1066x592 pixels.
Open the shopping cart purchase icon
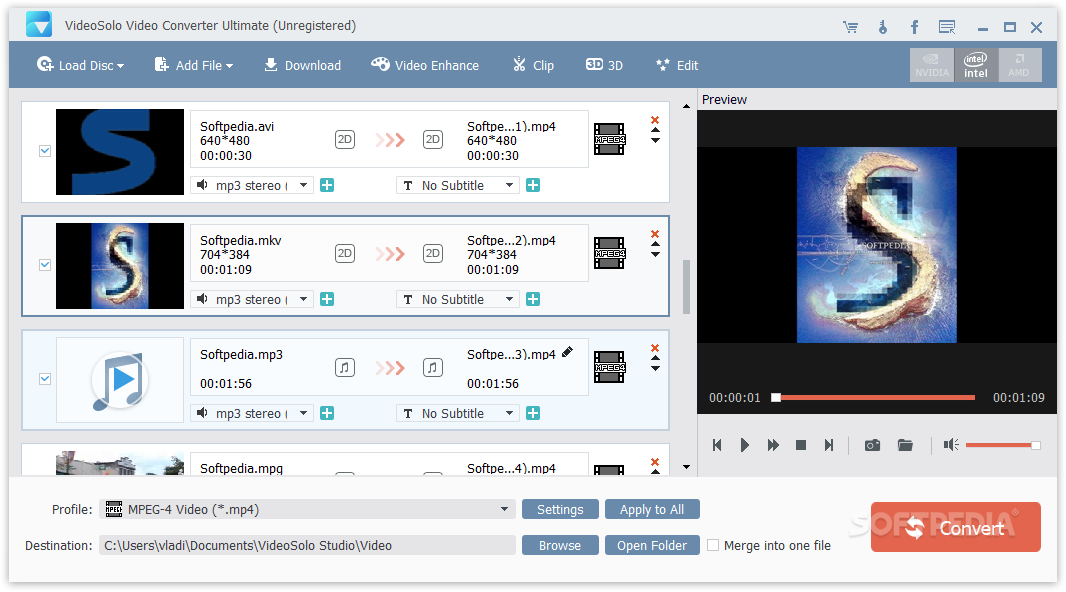pos(850,27)
